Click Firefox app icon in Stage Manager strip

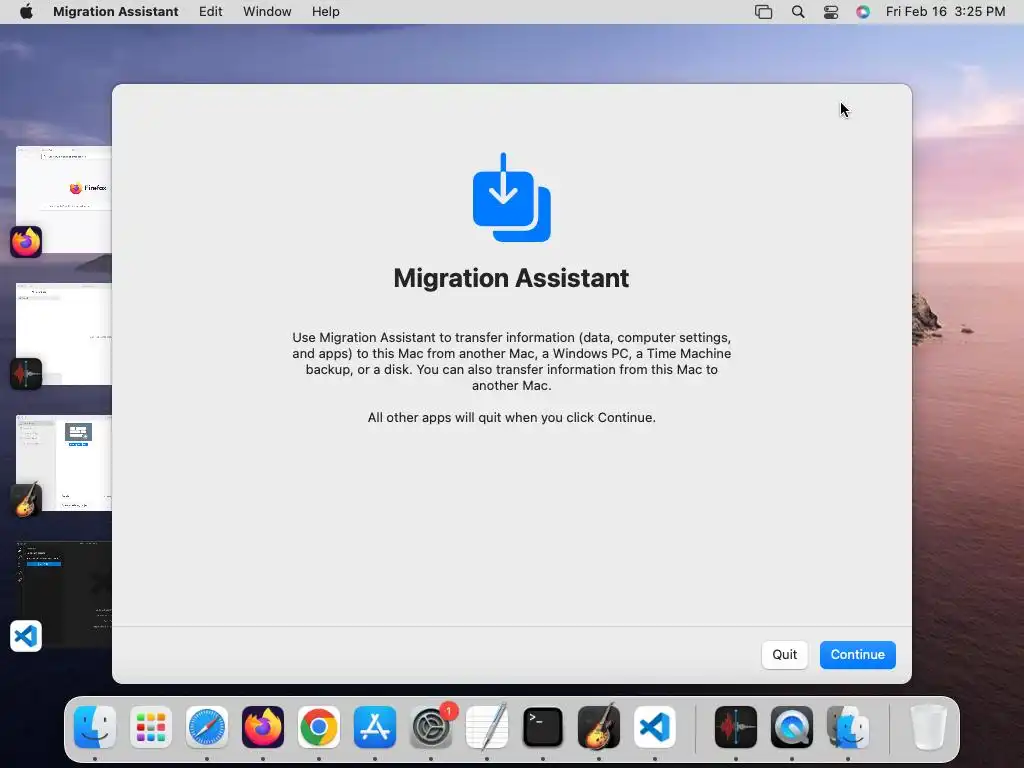(x=26, y=242)
